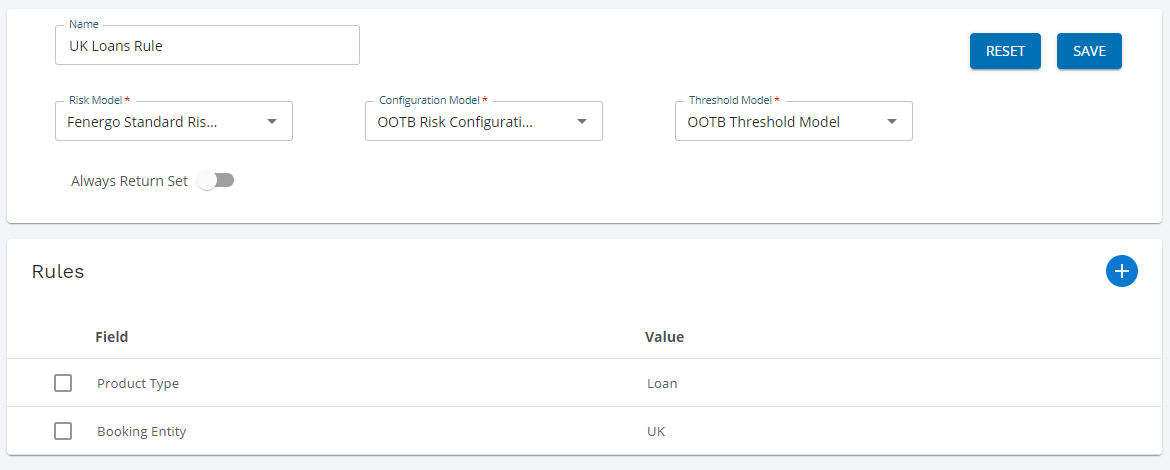Click the Value column header
This screenshot has width=1170, height=470.
664,337
